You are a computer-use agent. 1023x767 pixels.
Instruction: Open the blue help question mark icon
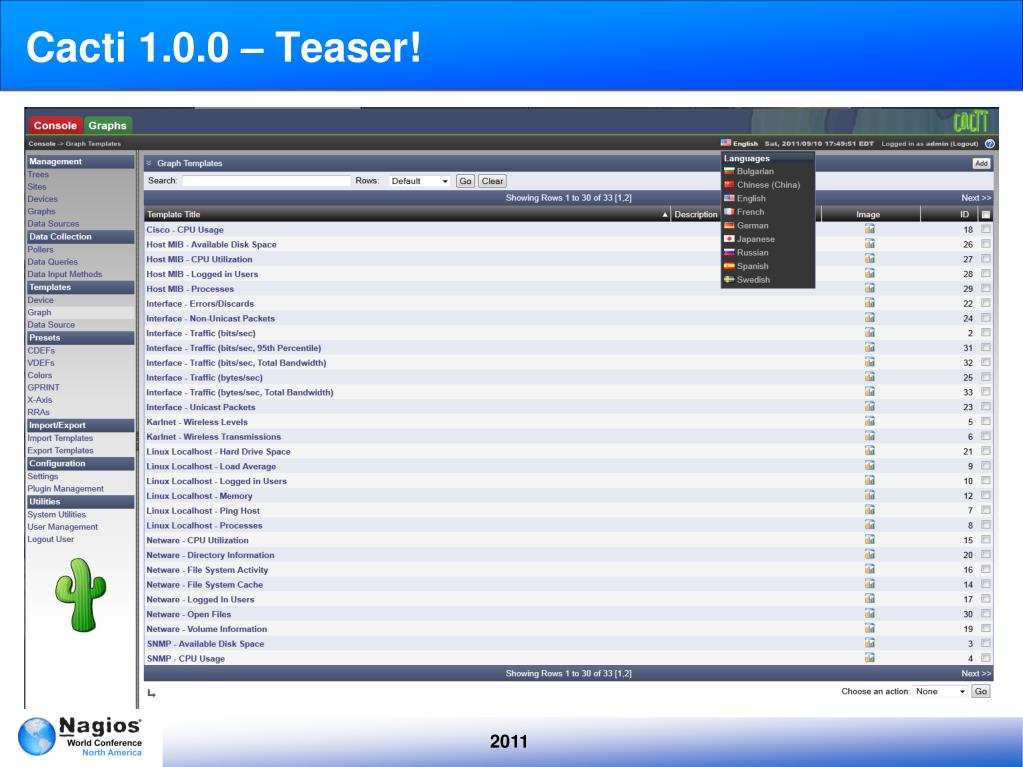coord(989,143)
